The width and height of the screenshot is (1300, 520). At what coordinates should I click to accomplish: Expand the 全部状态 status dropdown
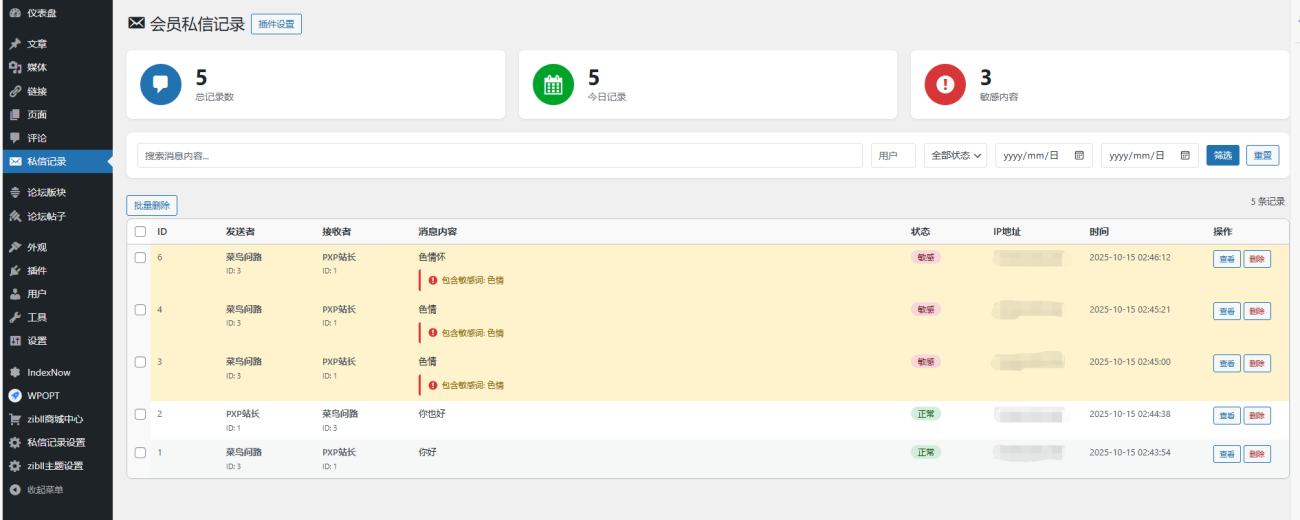tap(956, 156)
